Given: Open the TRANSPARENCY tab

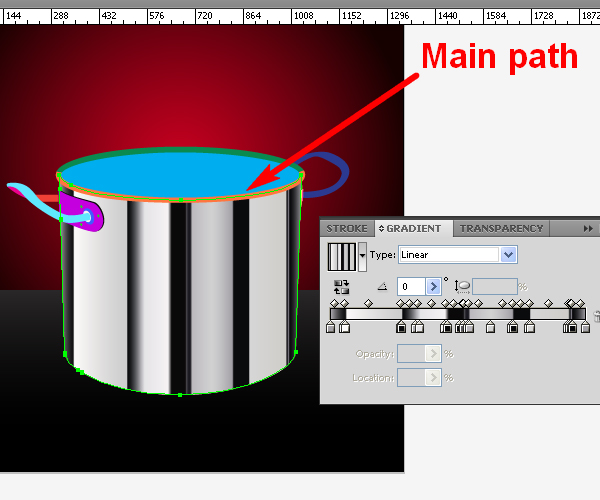Looking at the screenshot, I should pyautogui.click(x=501, y=228).
